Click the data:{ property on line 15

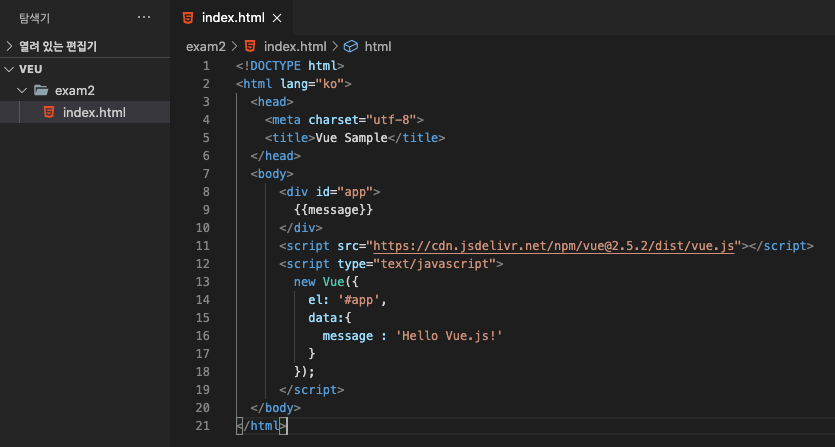(x=330, y=318)
